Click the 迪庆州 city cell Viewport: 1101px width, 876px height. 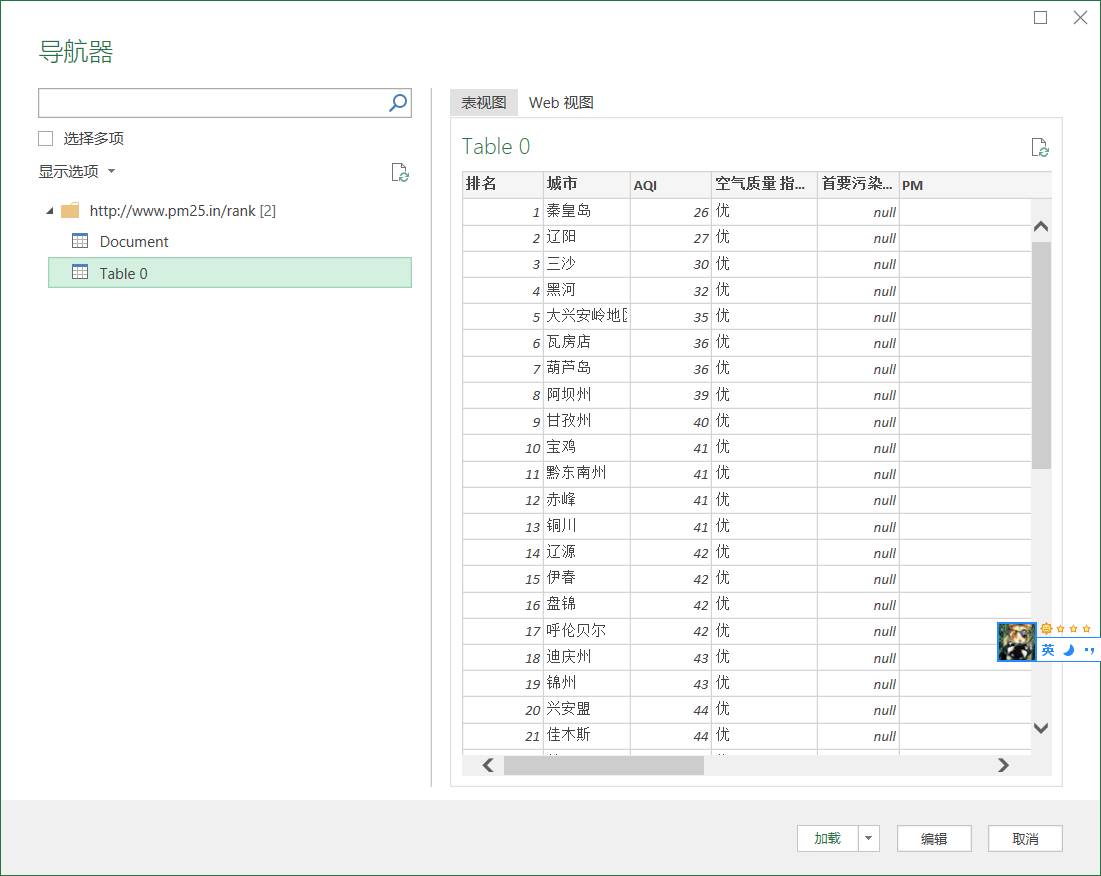pos(586,656)
